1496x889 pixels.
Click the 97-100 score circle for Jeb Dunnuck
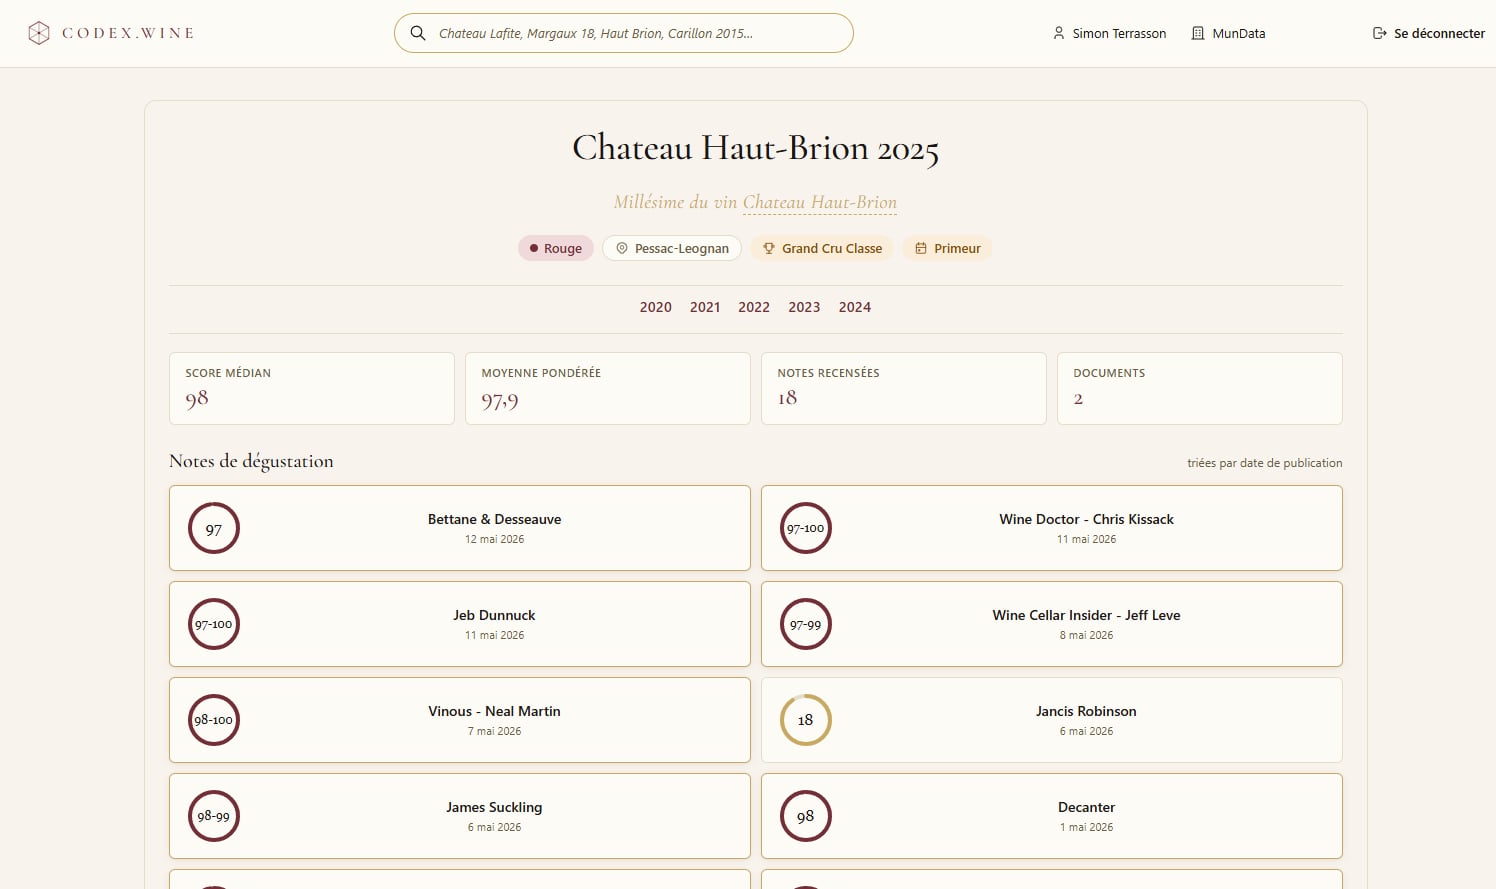coord(214,624)
